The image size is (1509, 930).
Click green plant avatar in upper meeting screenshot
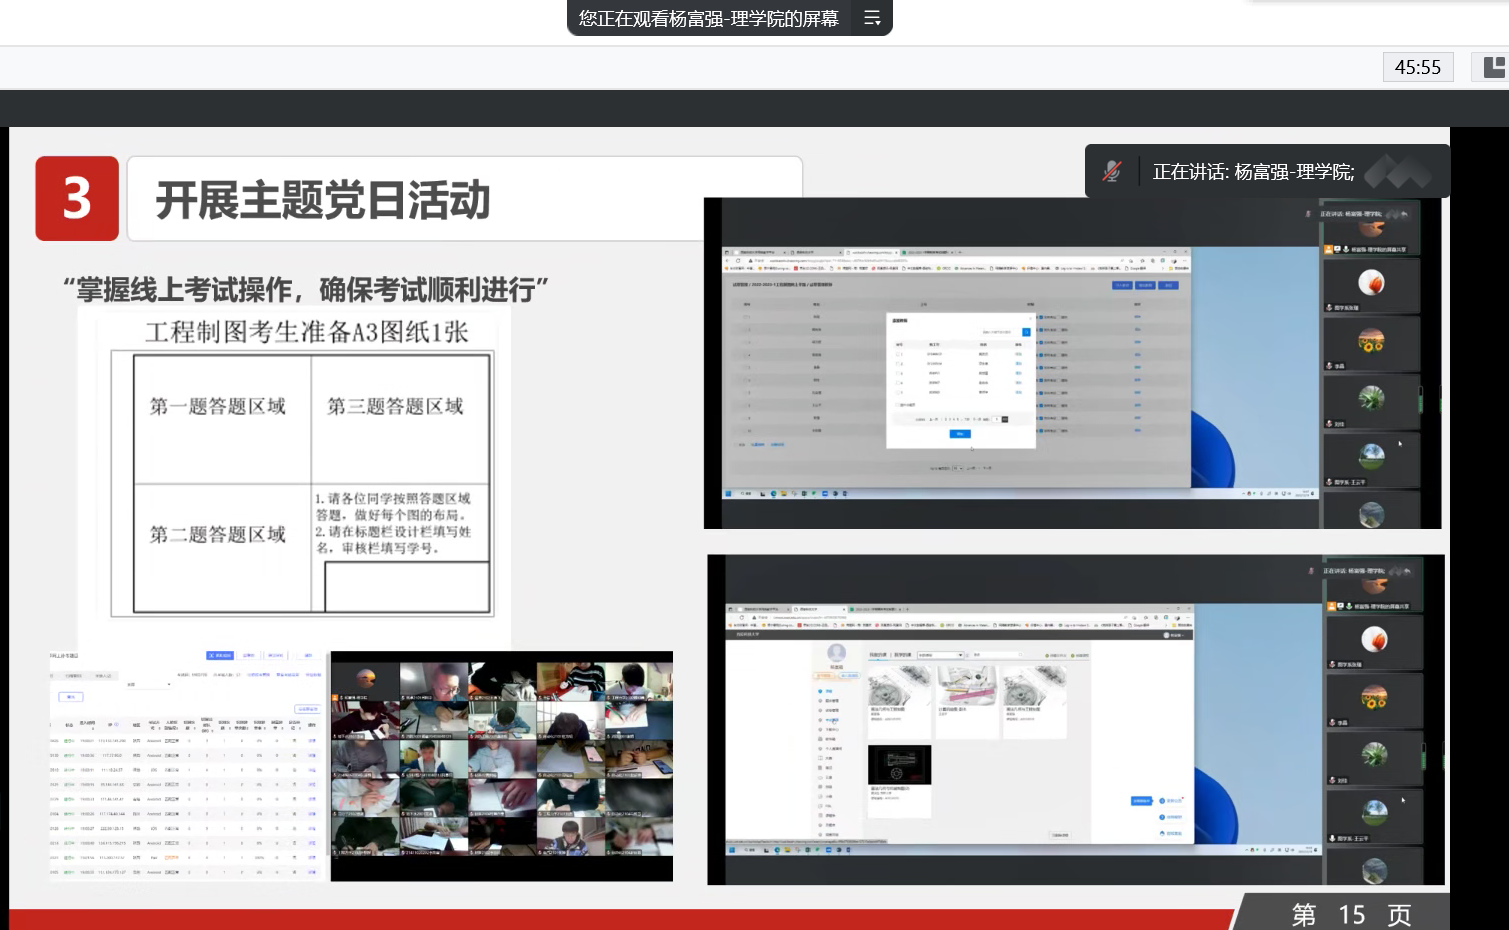(1371, 398)
